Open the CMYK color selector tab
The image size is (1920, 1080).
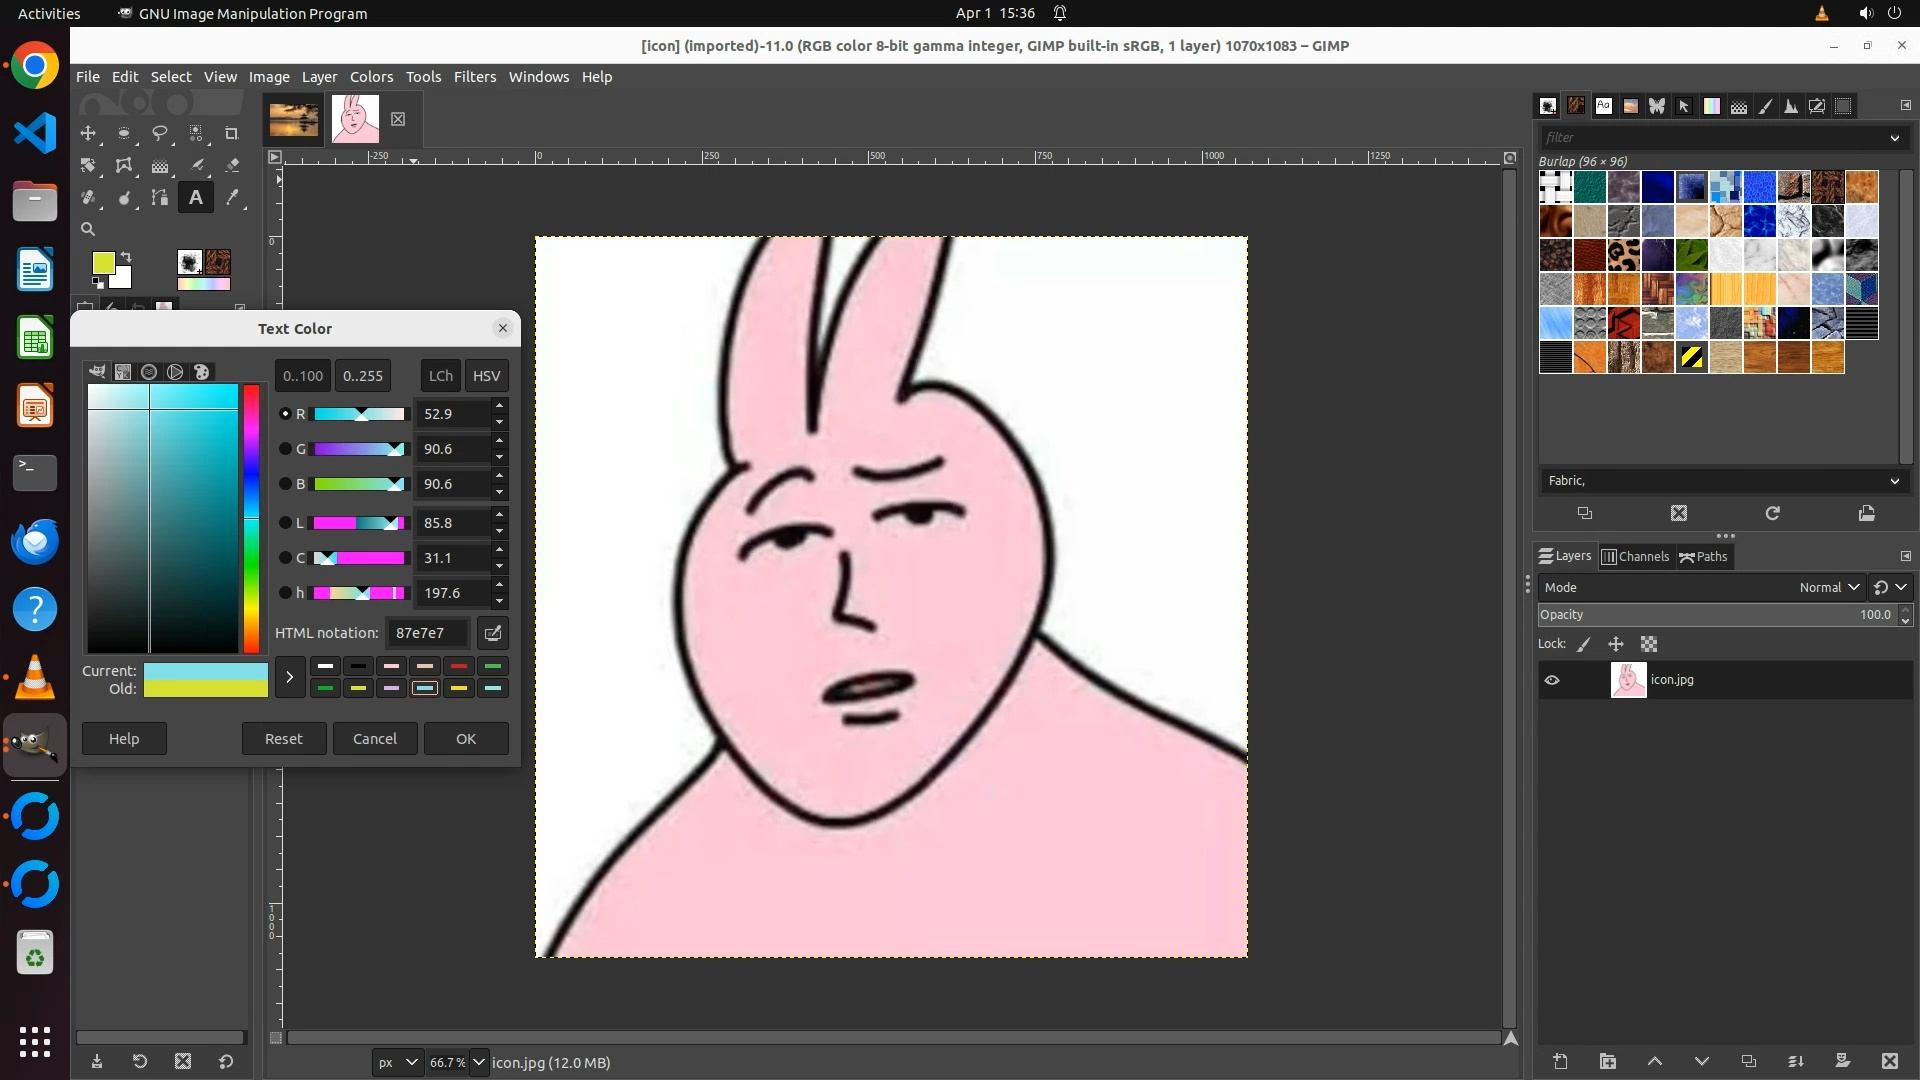pyautogui.click(x=123, y=372)
